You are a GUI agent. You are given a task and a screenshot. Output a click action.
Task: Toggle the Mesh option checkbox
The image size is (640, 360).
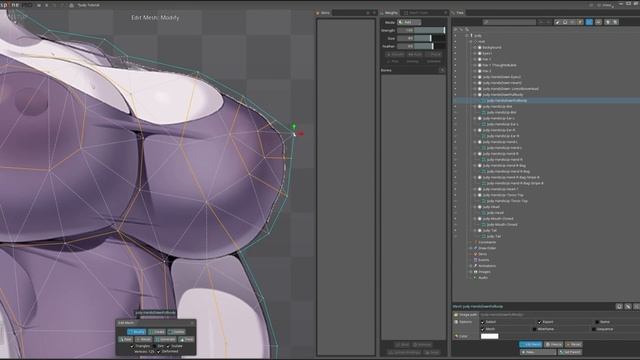pyautogui.click(x=483, y=329)
